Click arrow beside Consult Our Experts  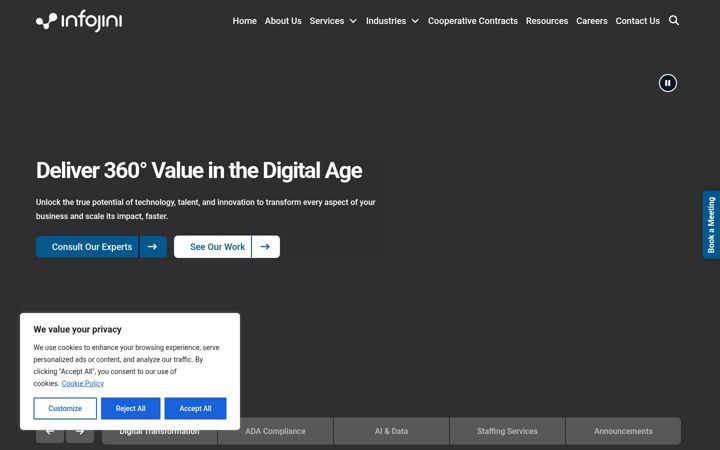pyautogui.click(x=152, y=247)
